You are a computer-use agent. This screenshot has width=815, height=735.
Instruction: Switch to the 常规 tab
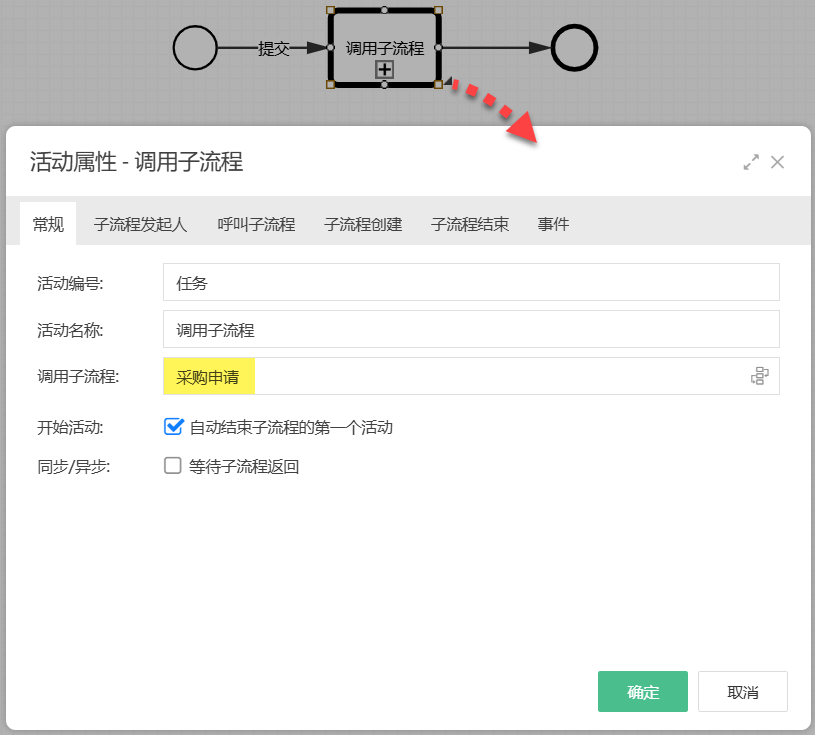48,224
